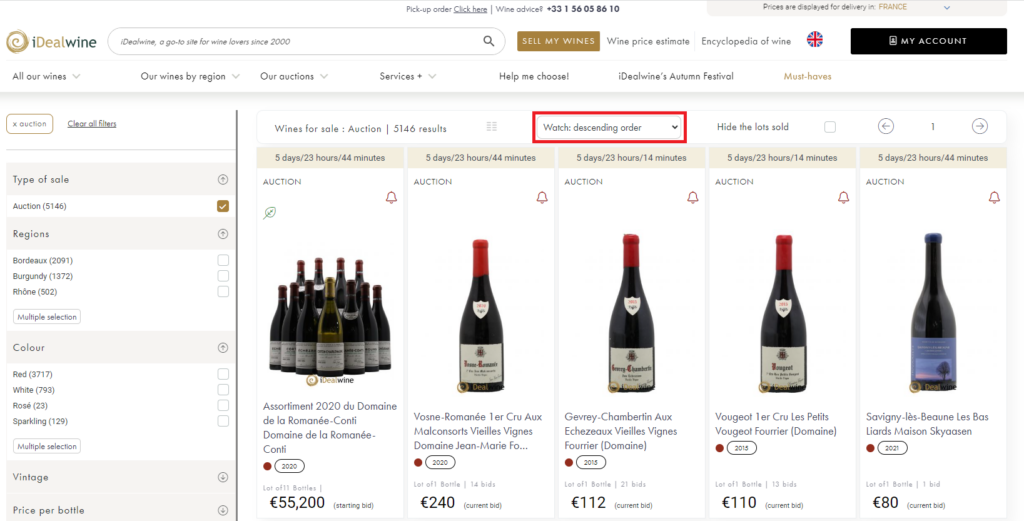Check the Bordeaux region checkbox
Viewport: 1024px width, 521px height.
pos(223,260)
